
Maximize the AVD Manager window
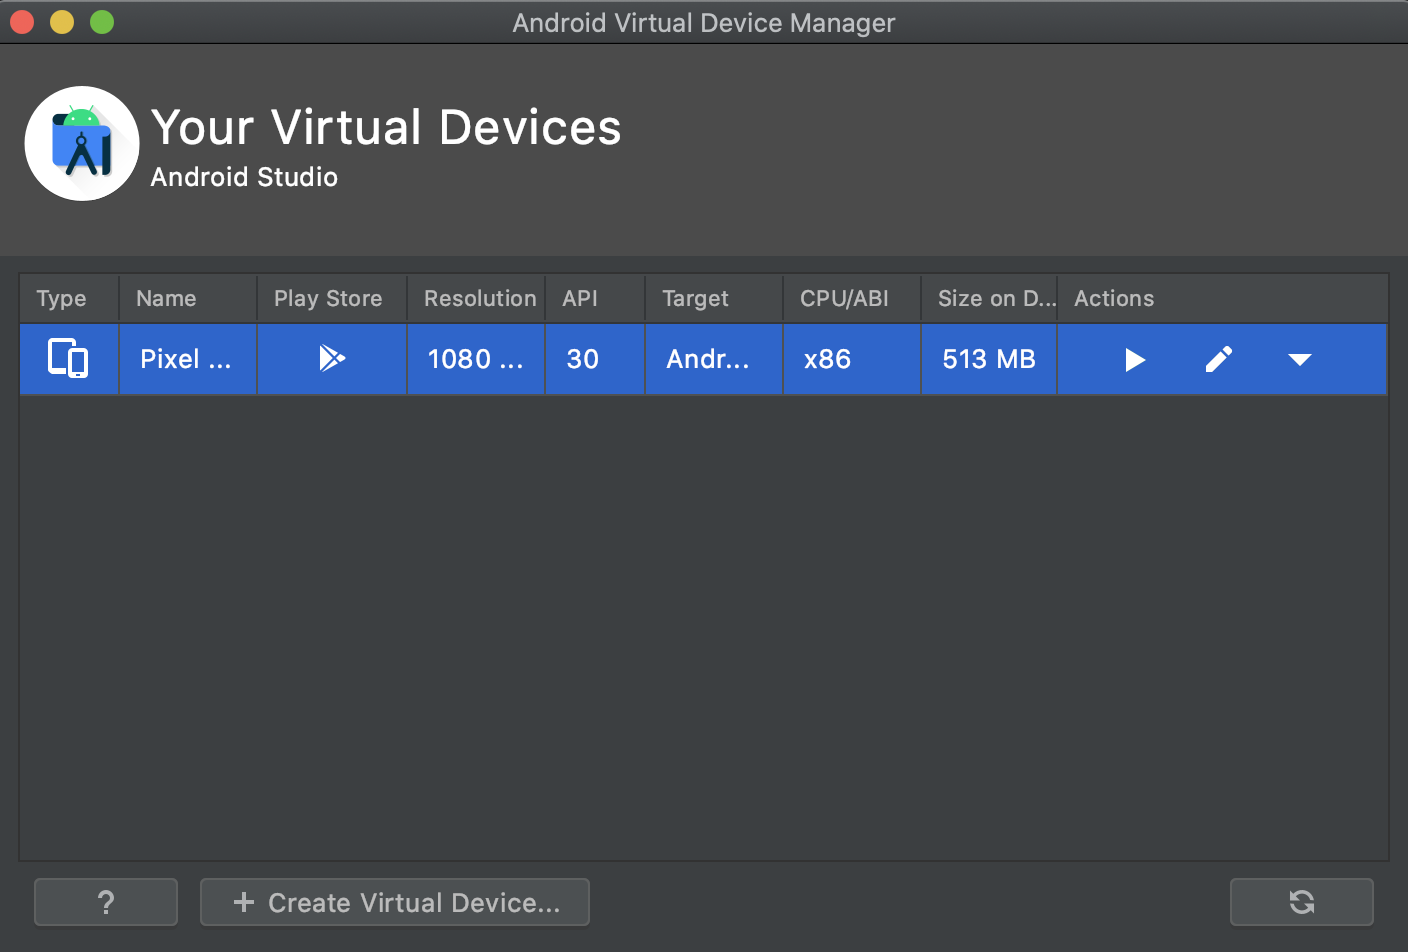(102, 22)
